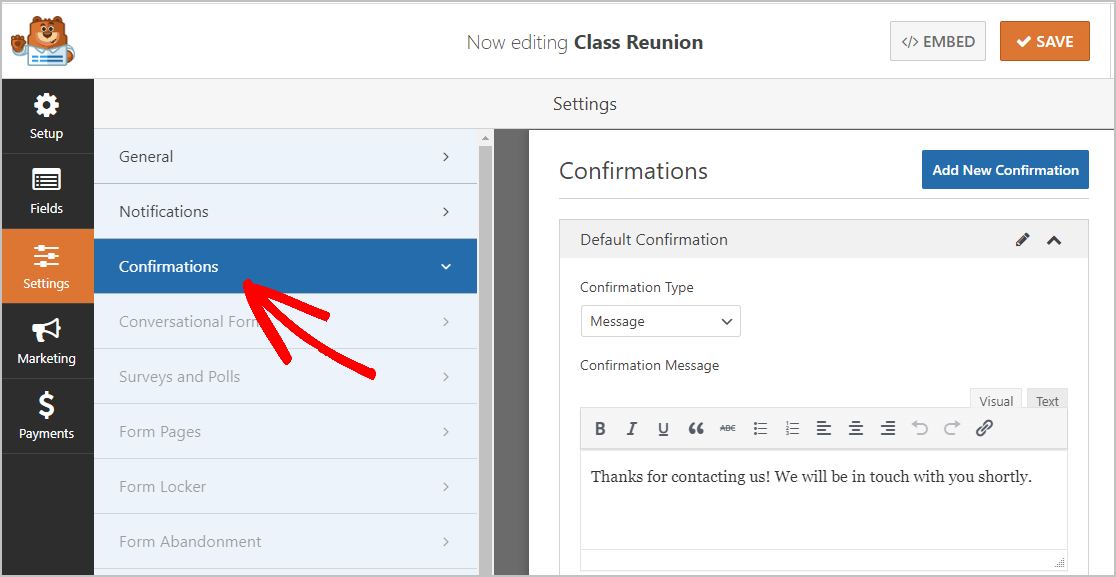Click the scroll-up arrow of the settings list
This screenshot has width=1116, height=577.
(485, 137)
